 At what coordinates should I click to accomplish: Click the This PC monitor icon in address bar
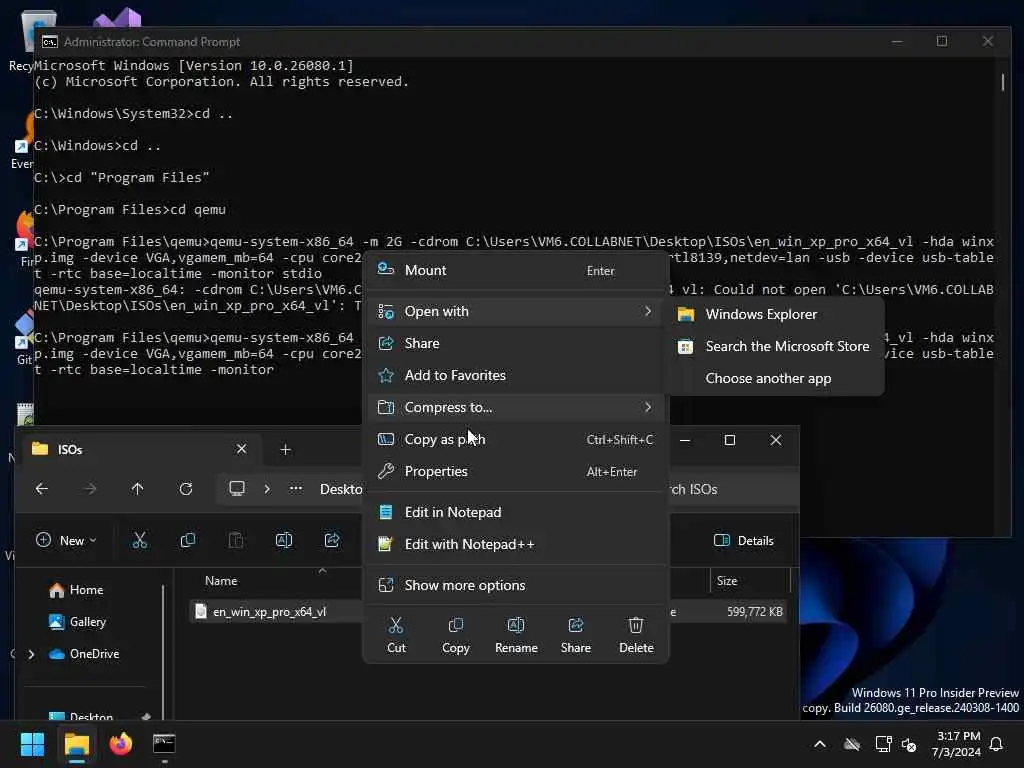[237, 488]
